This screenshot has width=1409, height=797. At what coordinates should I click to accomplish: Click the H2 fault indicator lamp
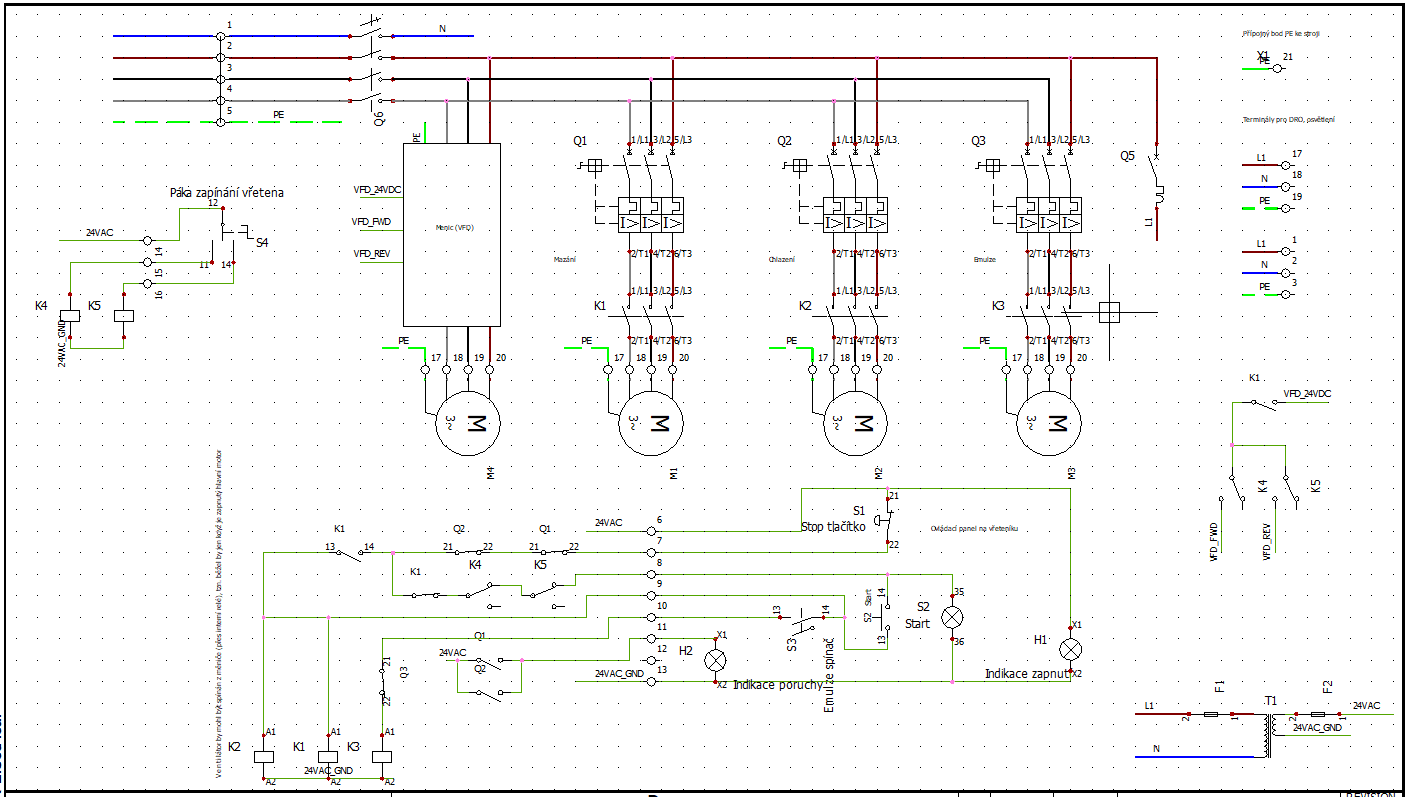pos(716,660)
